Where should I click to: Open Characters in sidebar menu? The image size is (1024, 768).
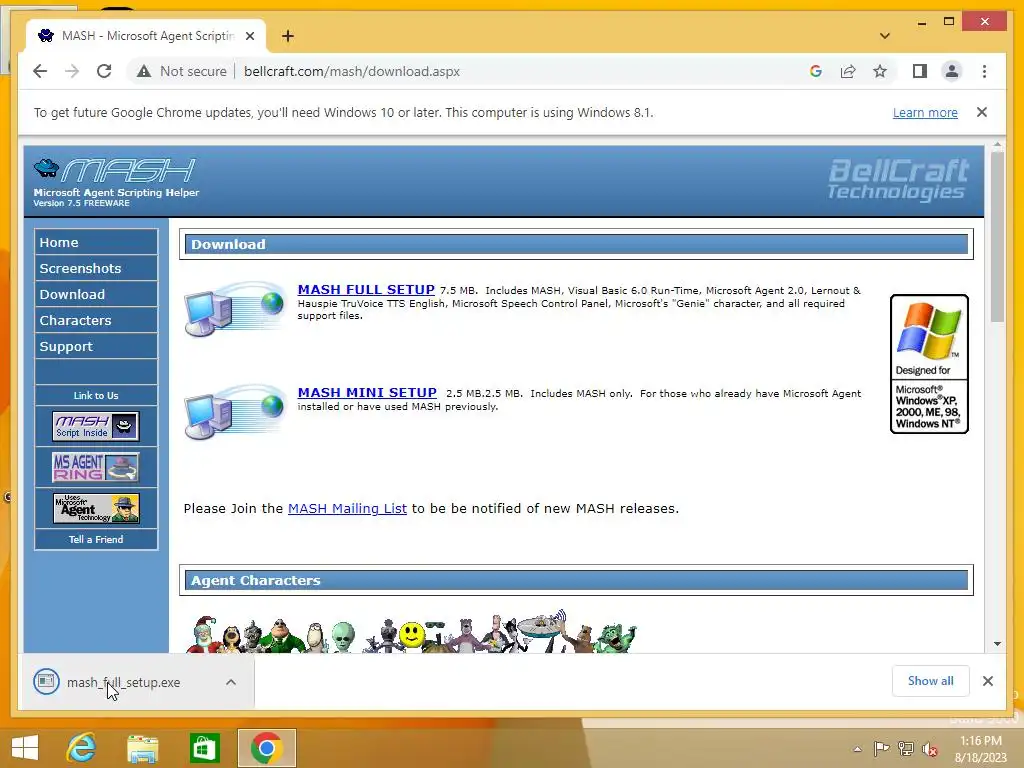point(96,321)
